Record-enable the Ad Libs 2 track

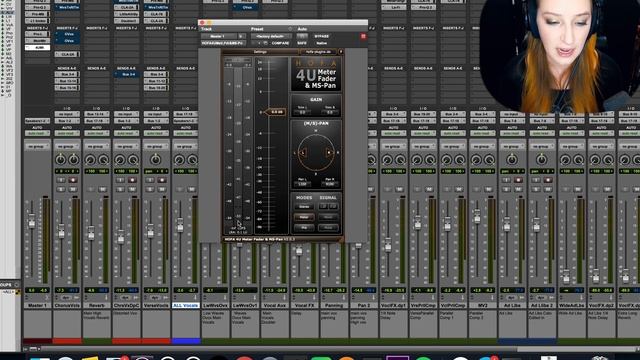548,180
